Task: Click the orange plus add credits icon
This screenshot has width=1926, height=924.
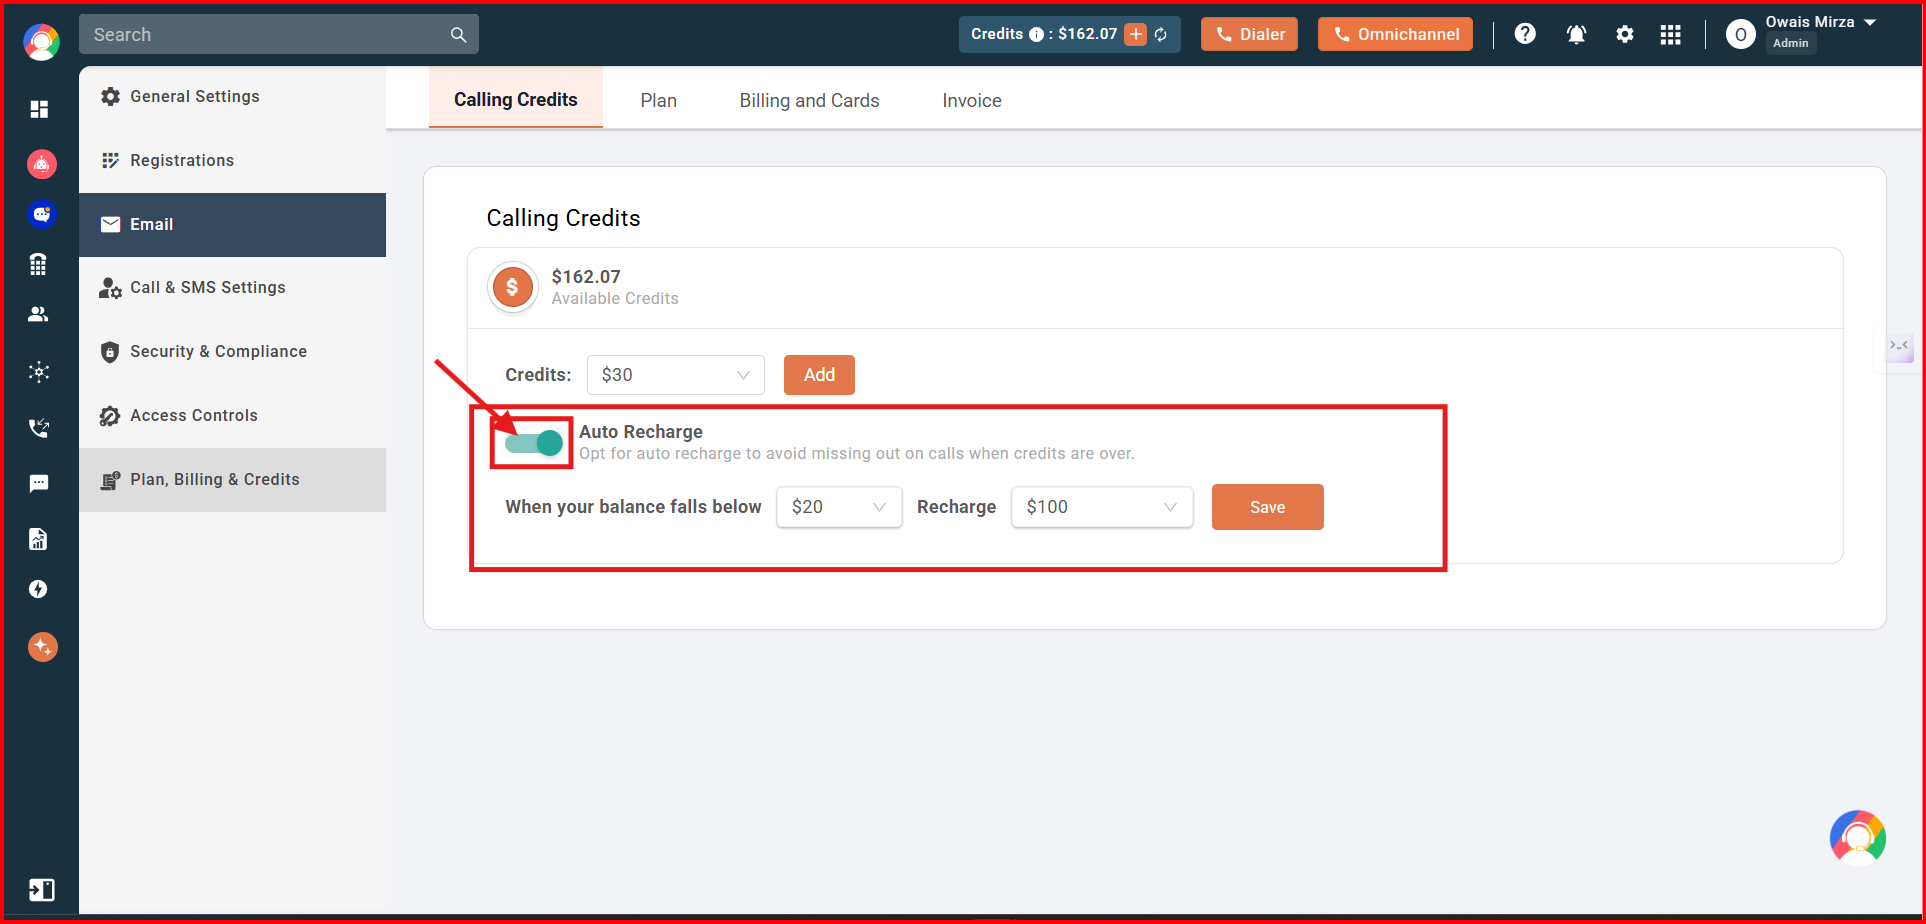Action: click(1136, 34)
